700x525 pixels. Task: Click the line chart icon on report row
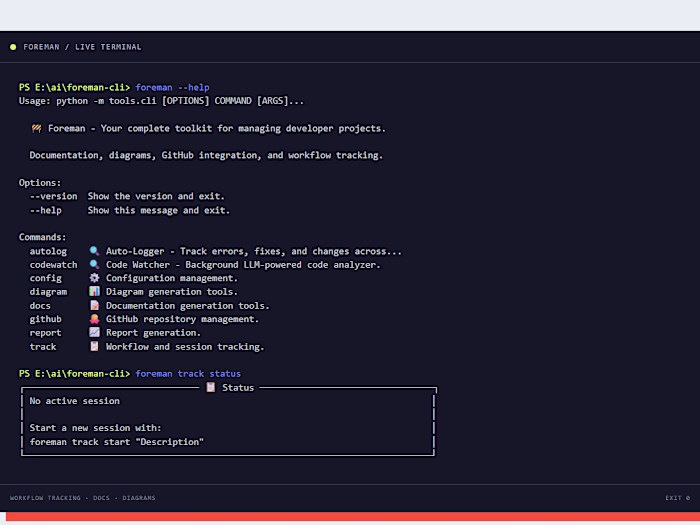point(94,333)
